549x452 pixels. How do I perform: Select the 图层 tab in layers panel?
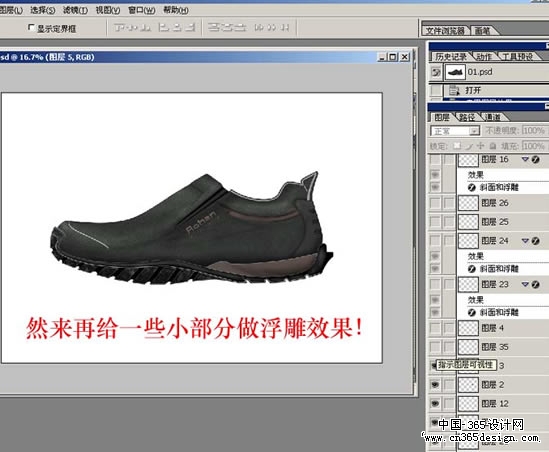[x=442, y=117]
